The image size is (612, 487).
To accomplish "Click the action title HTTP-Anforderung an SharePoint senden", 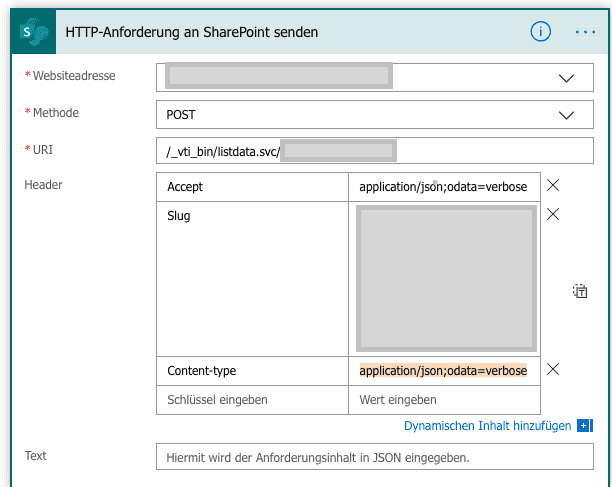I will pos(192,32).
